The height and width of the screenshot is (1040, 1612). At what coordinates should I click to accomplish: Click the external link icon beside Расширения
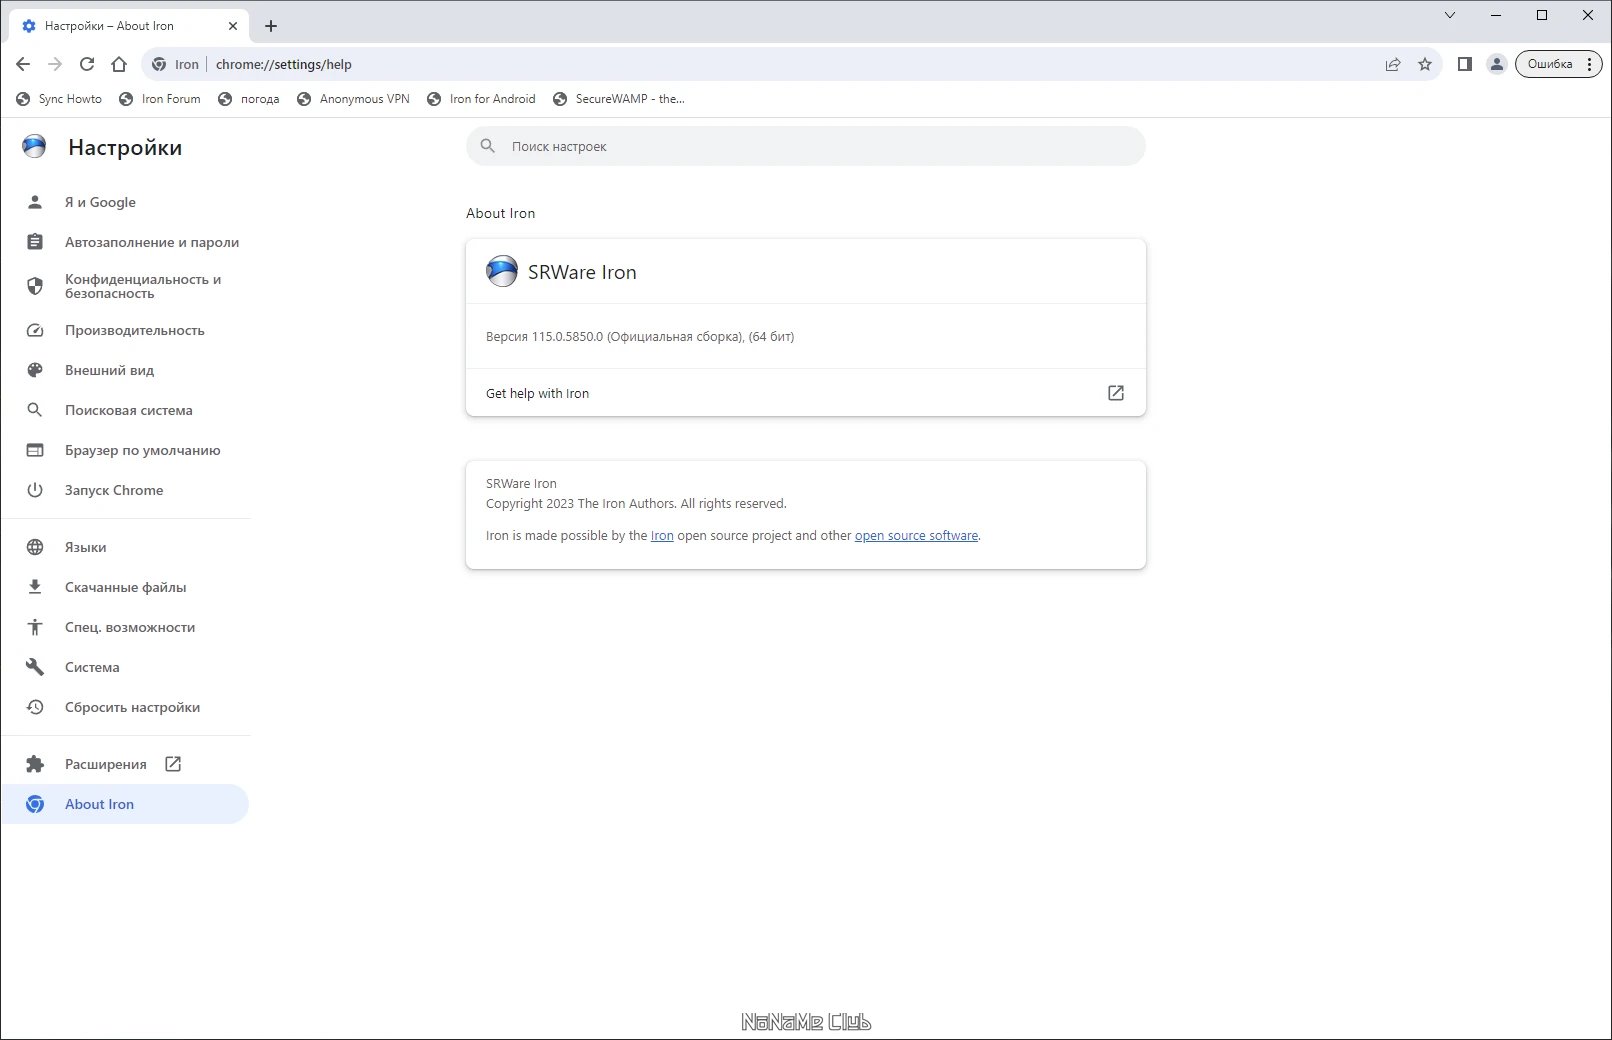(173, 764)
